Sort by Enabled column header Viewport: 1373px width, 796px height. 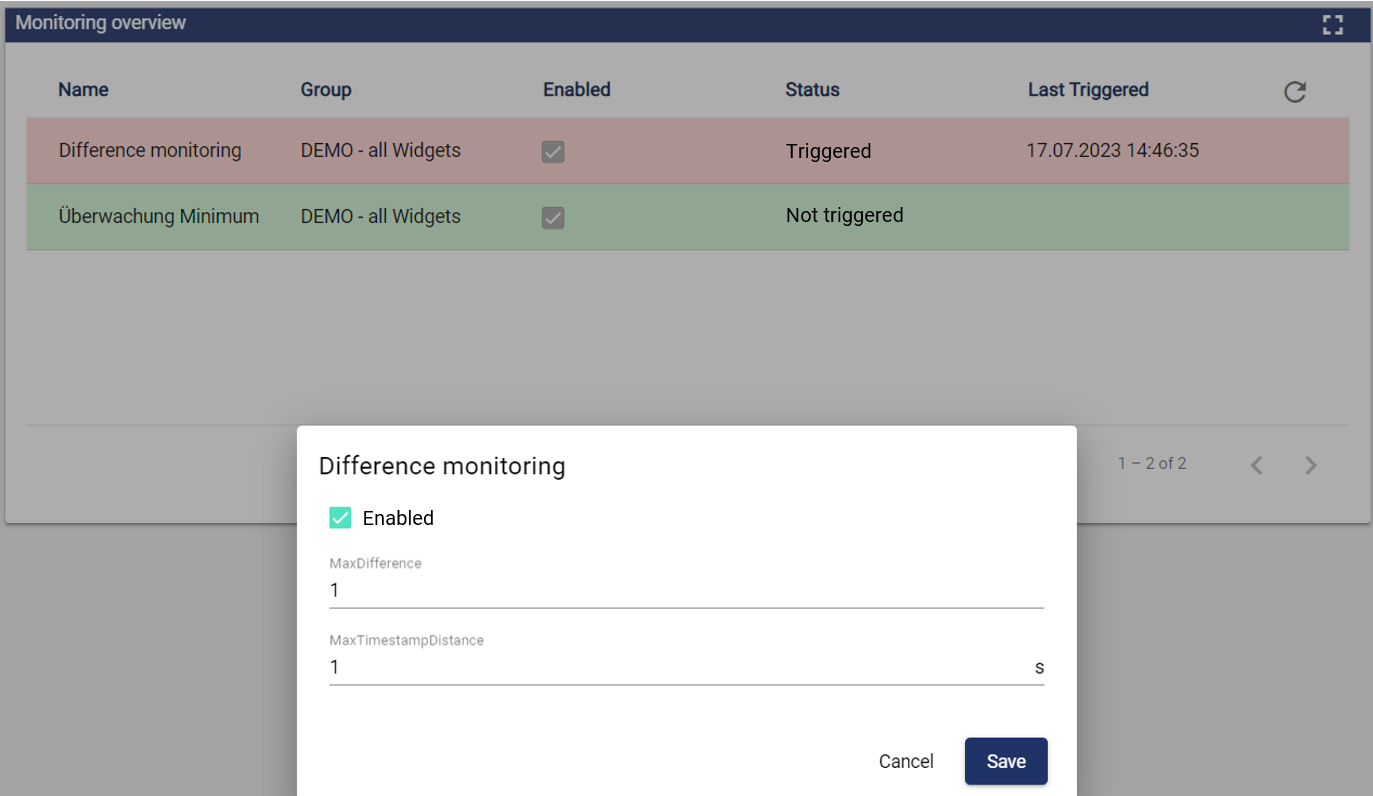click(x=576, y=90)
